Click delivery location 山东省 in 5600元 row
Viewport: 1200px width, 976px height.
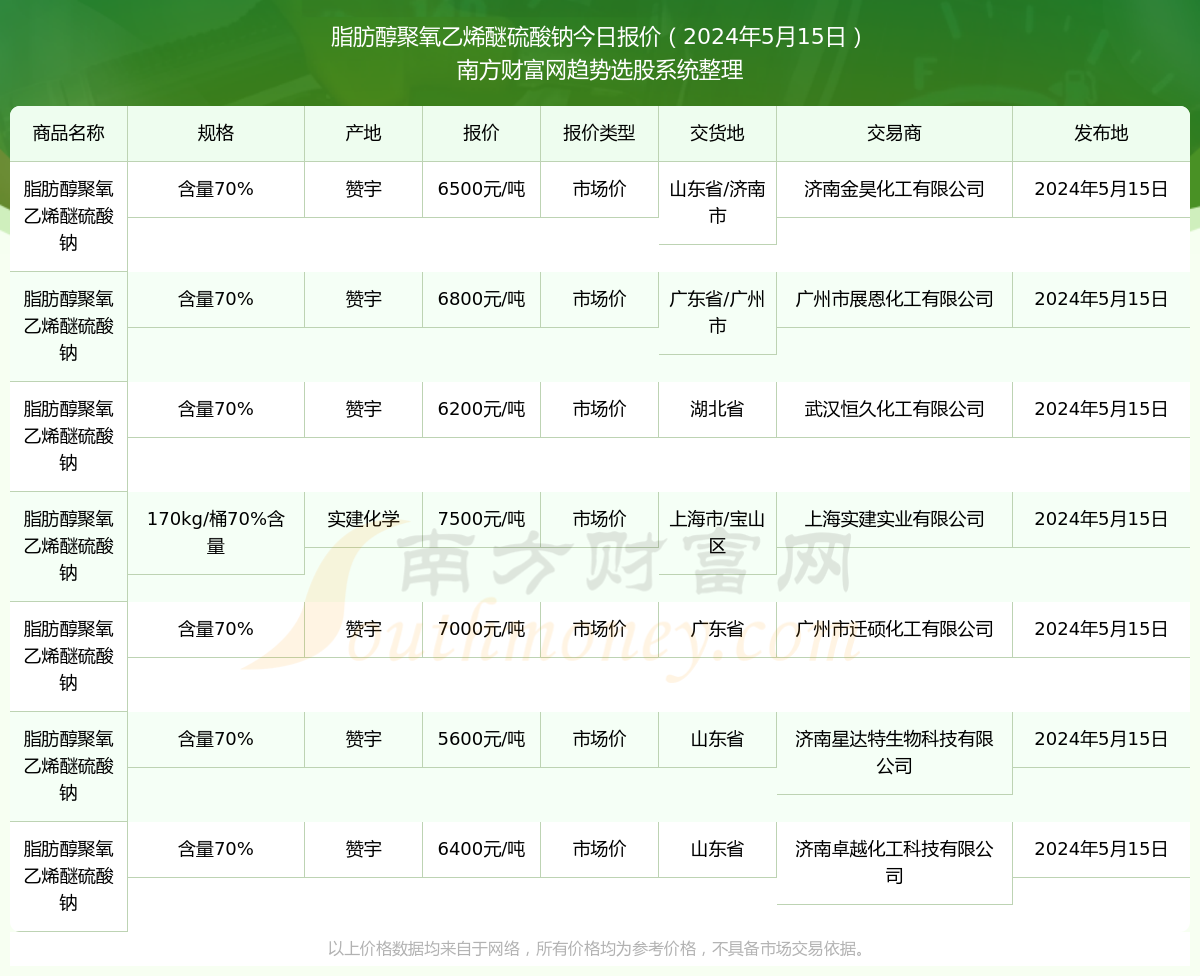(718, 739)
